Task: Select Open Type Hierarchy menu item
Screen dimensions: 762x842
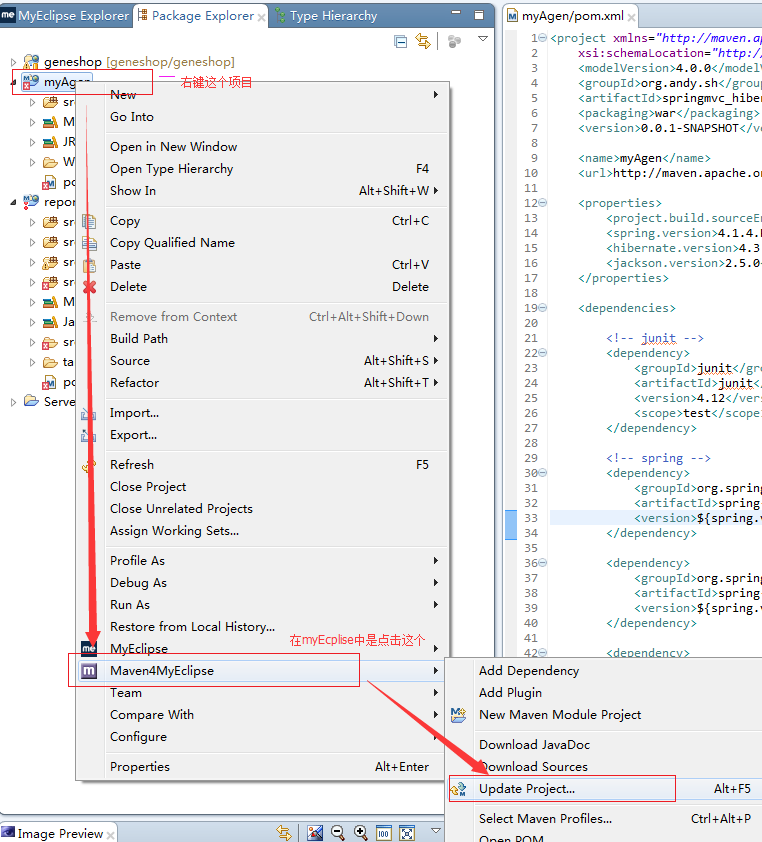Action: [x=274, y=169]
